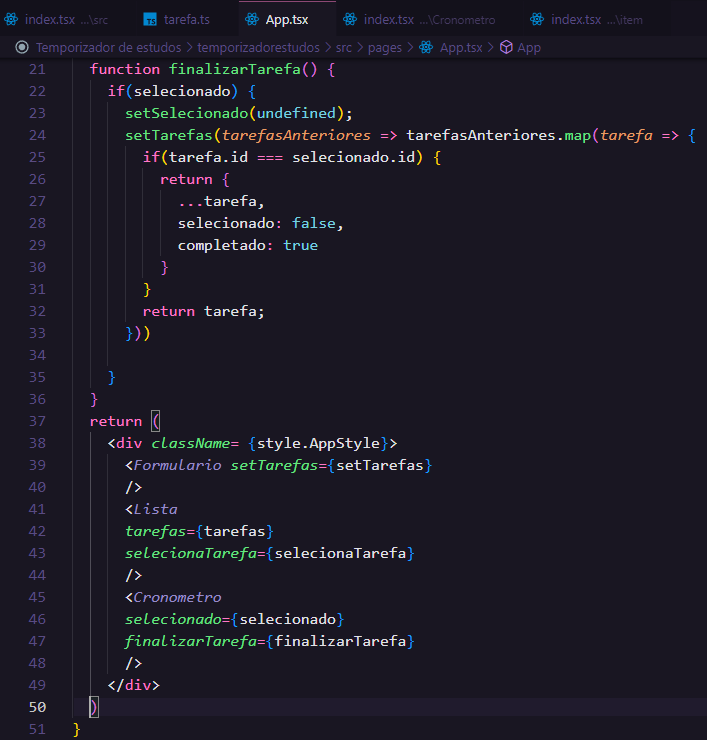Click React icon on src index.tsx tab
Screen dimensions: 707x740
click(11, 19)
